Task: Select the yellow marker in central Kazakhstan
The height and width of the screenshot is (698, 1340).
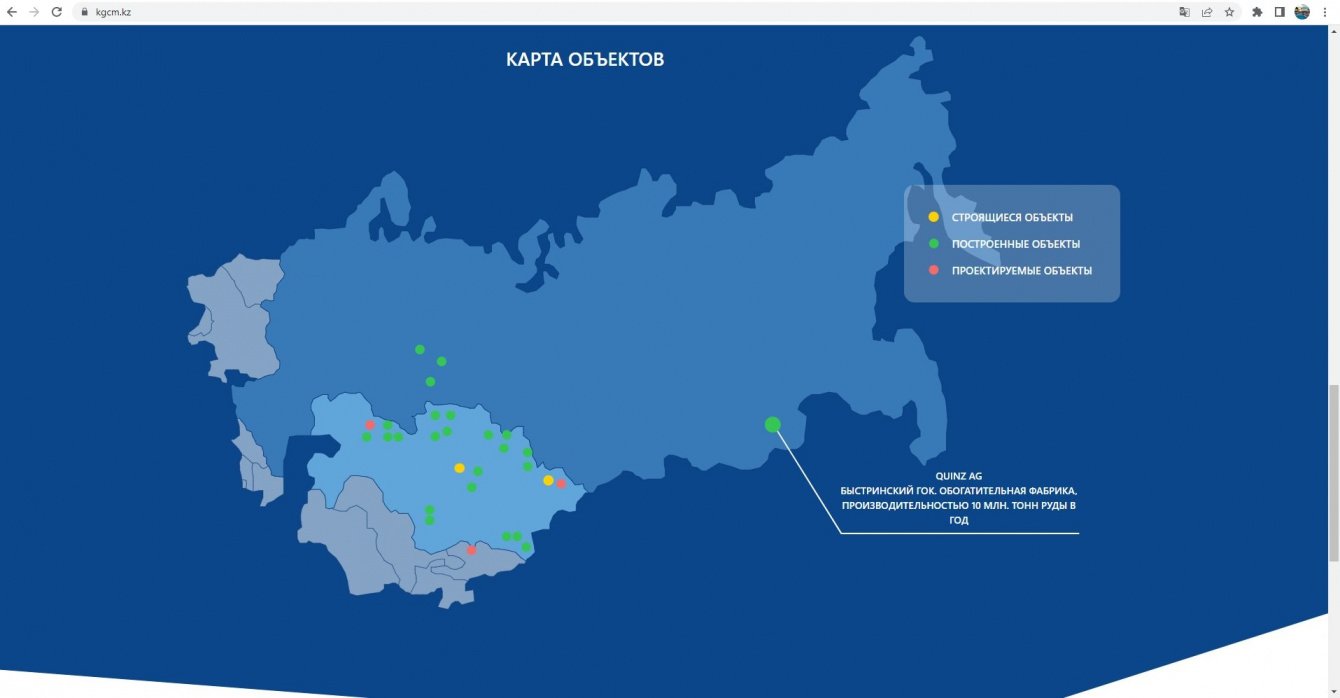Action: click(459, 468)
